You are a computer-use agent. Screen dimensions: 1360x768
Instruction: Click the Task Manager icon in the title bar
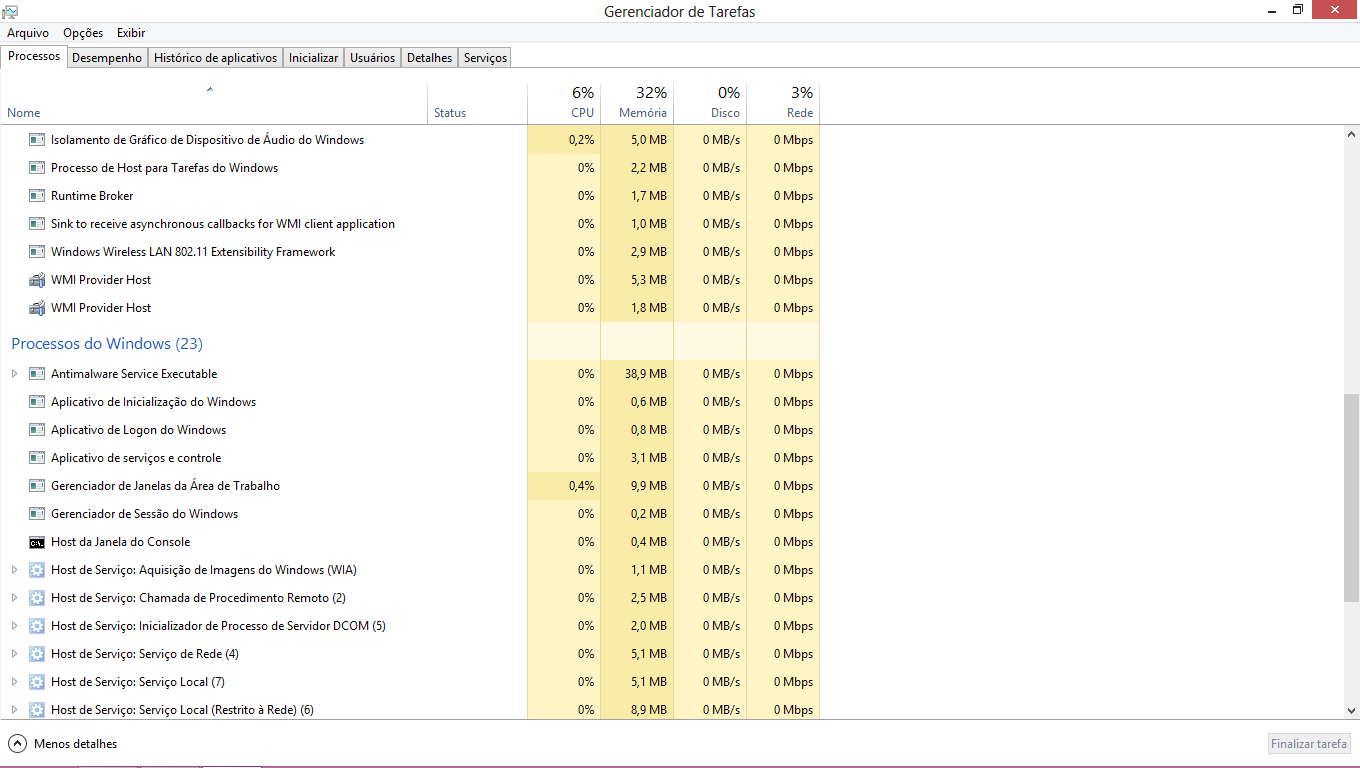coord(10,11)
